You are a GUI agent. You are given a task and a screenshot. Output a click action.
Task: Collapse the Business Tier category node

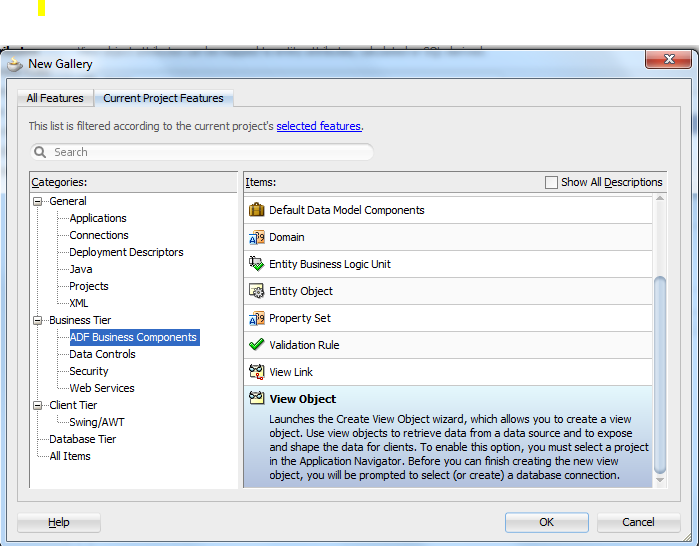pos(37,320)
